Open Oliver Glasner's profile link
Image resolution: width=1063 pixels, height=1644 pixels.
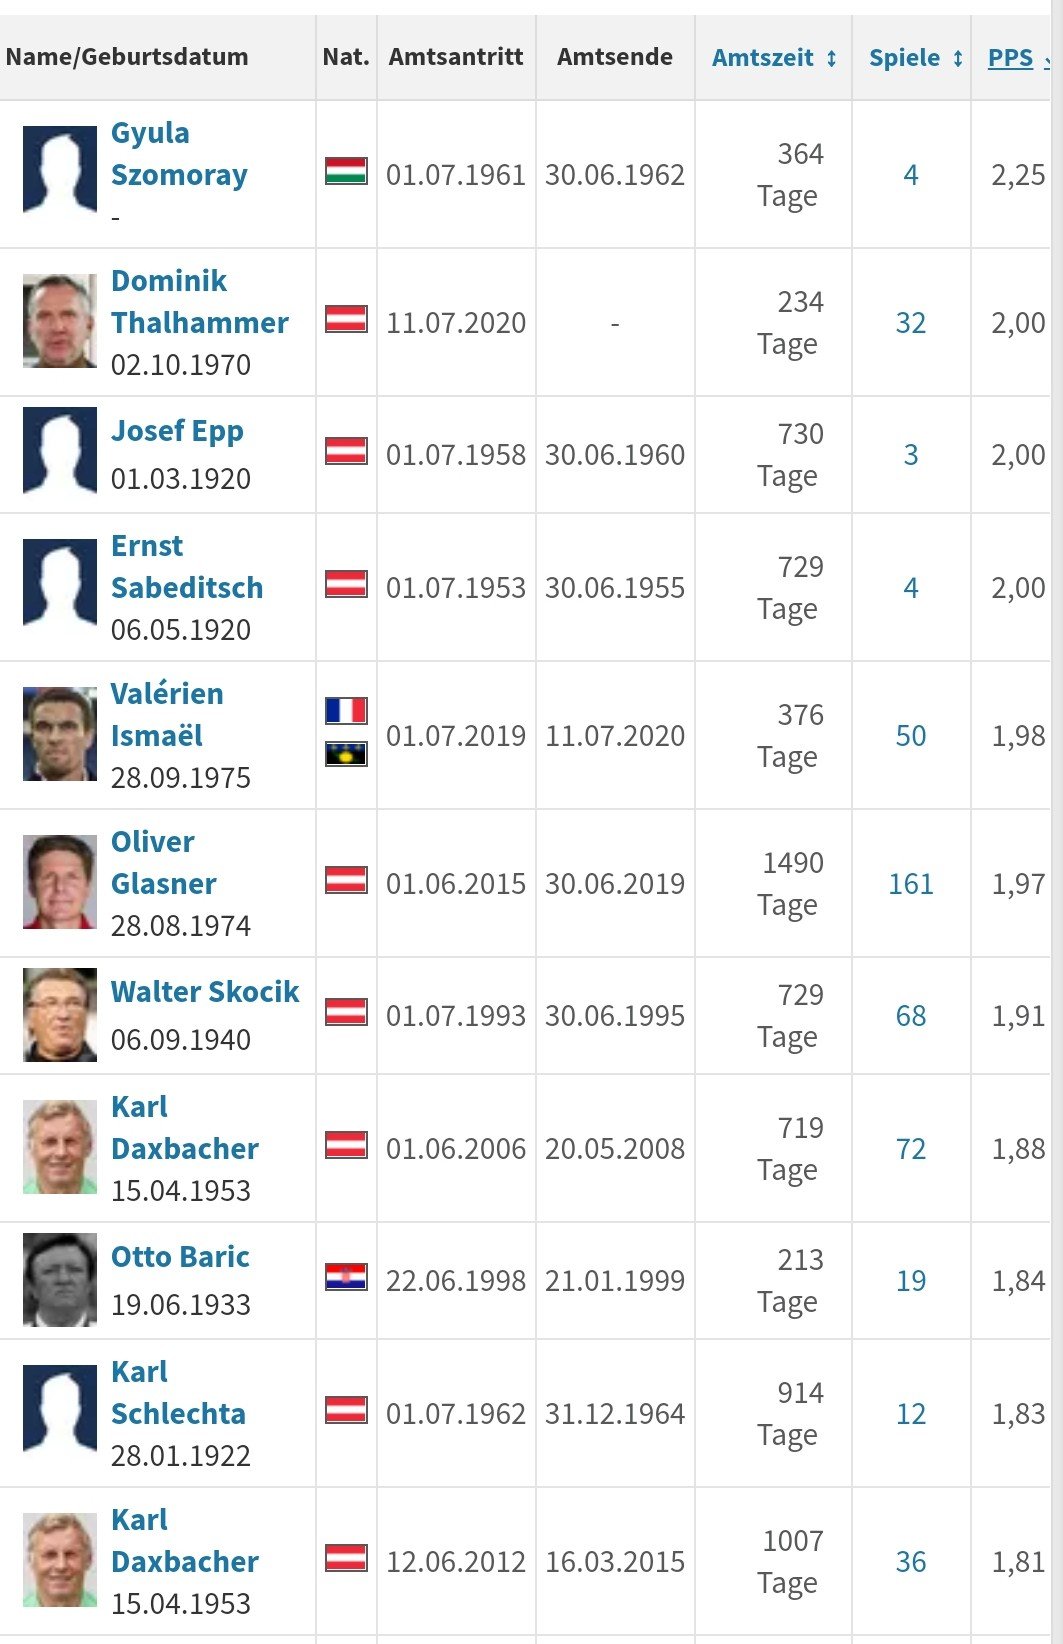(x=163, y=862)
